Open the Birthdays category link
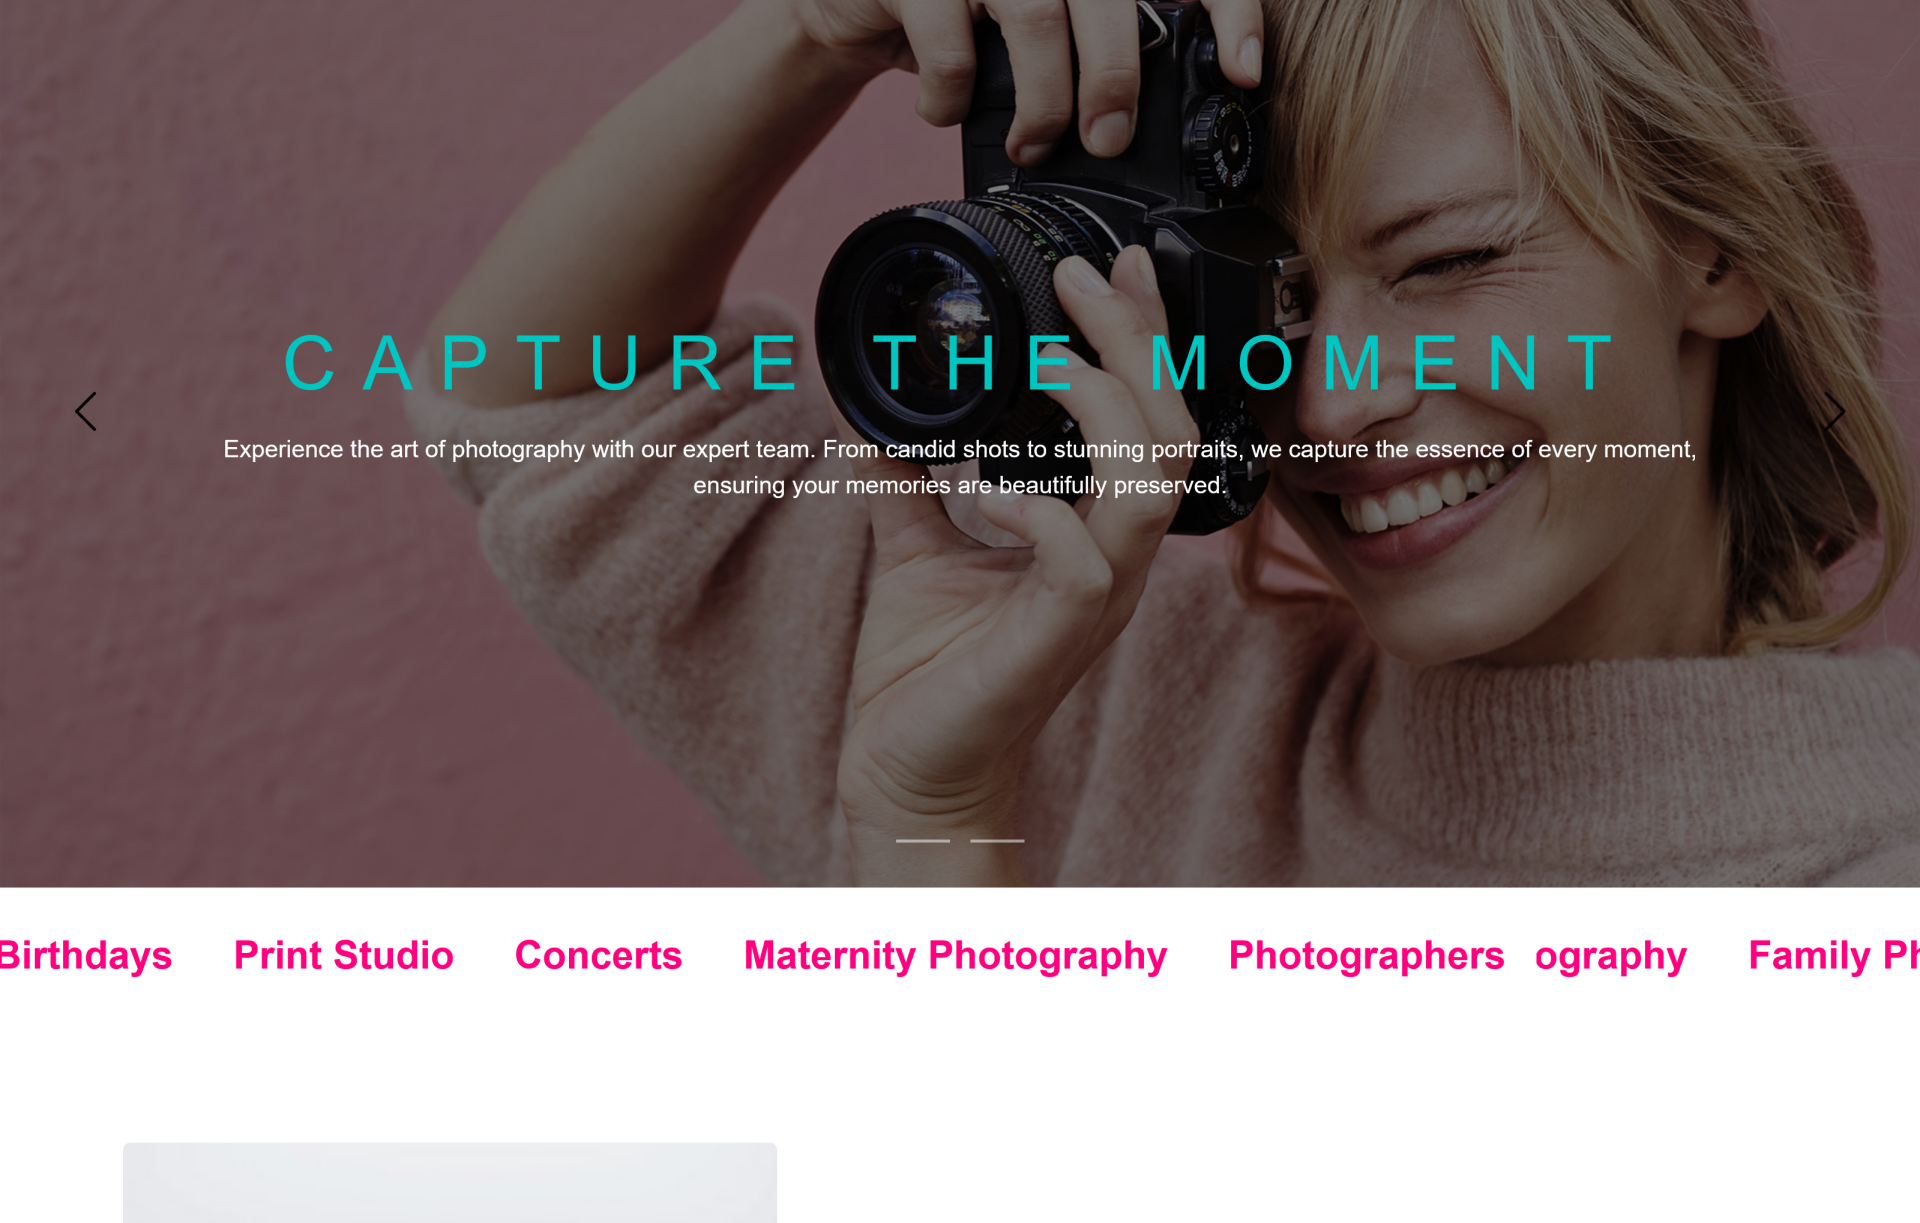Image resolution: width=1920 pixels, height=1223 pixels. coord(85,955)
